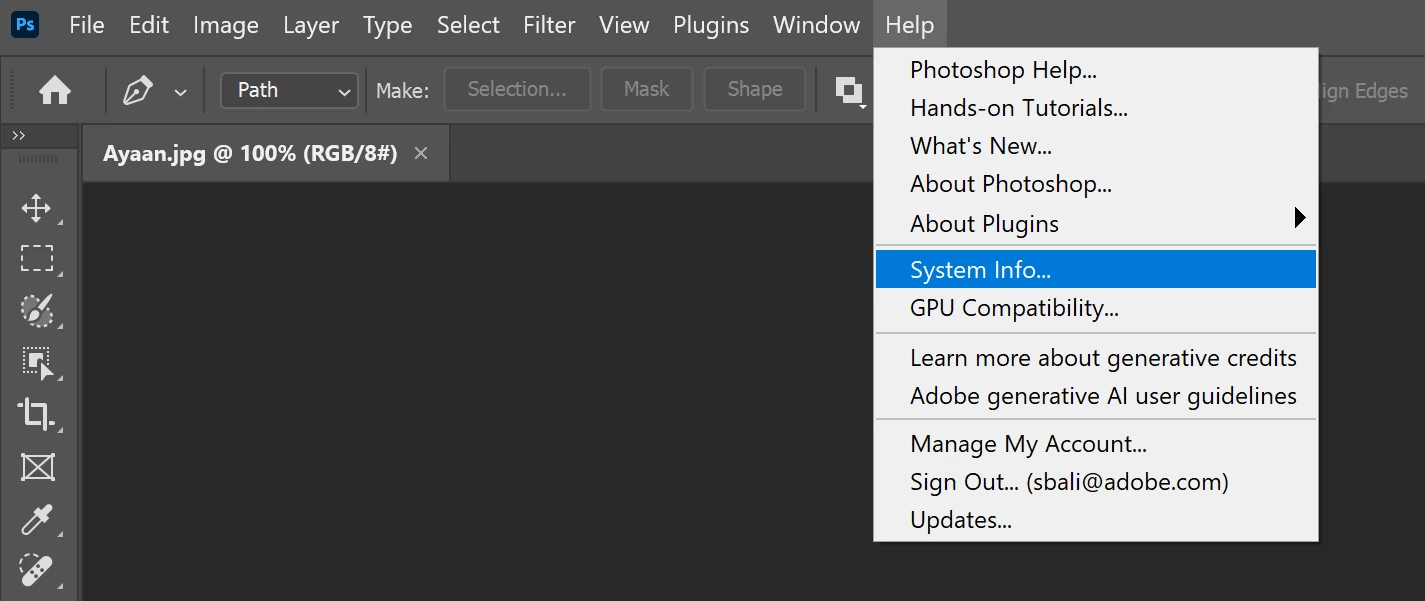Click the Photoshop Ps logo icon
This screenshot has height=601, width=1425.
25,25
